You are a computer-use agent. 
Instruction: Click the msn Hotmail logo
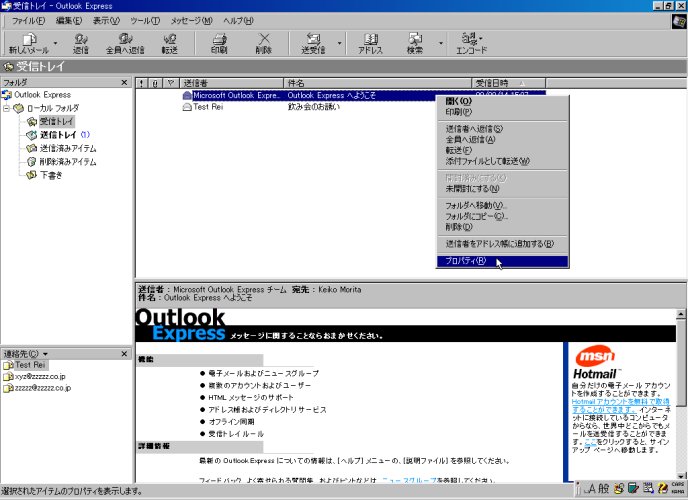tap(596, 363)
